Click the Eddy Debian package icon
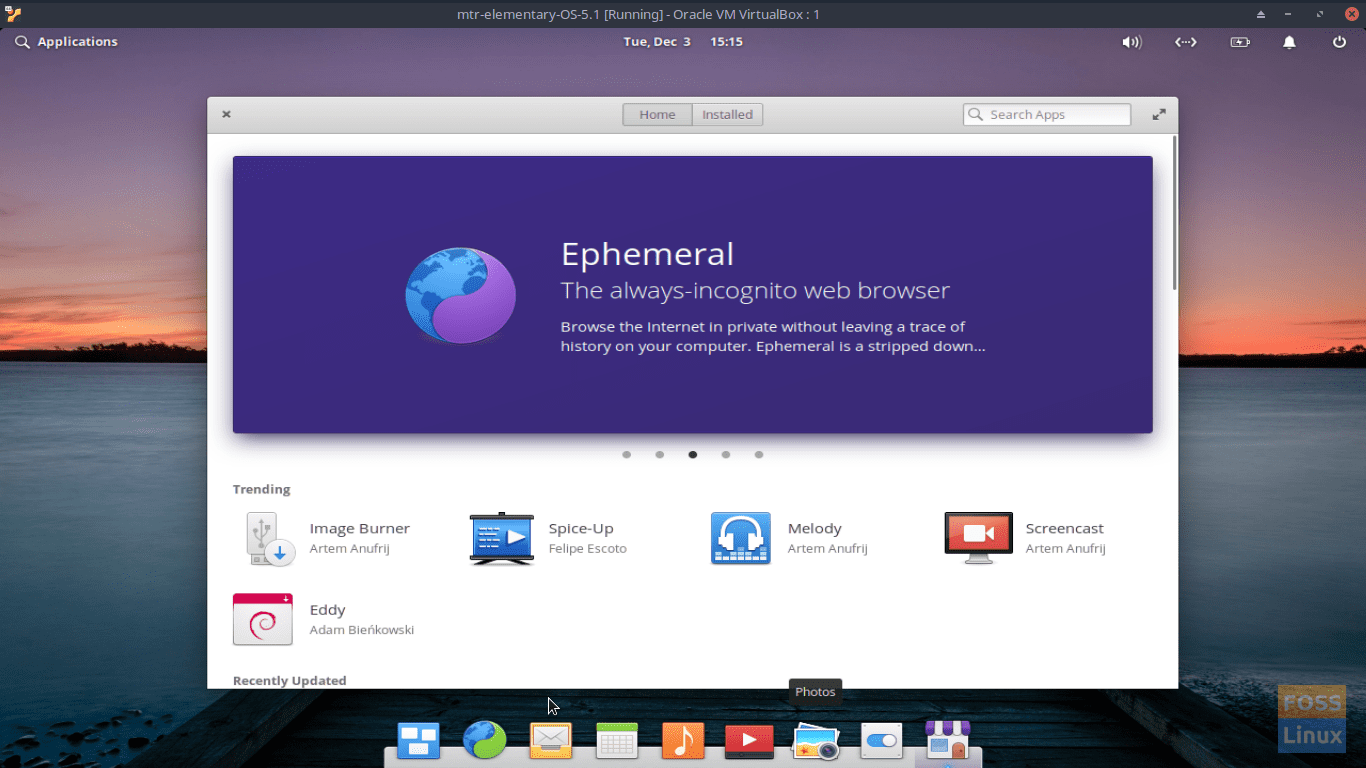This screenshot has height=768, width=1366. pyautogui.click(x=263, y=619)
